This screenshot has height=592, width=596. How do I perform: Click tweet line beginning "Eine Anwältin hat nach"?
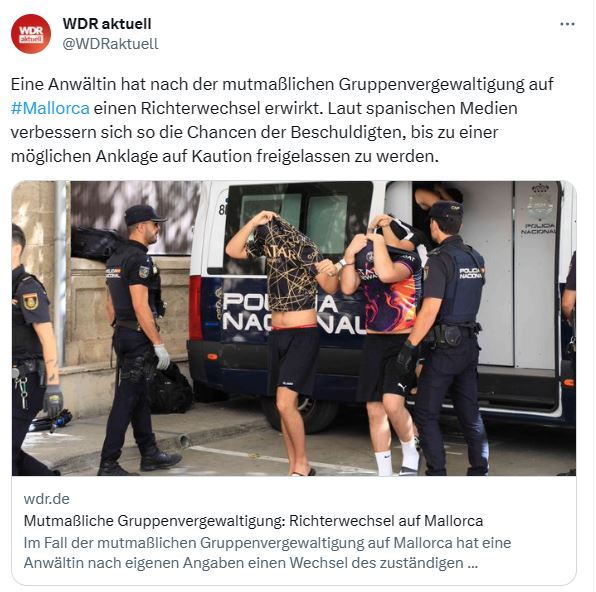(282, 84)
